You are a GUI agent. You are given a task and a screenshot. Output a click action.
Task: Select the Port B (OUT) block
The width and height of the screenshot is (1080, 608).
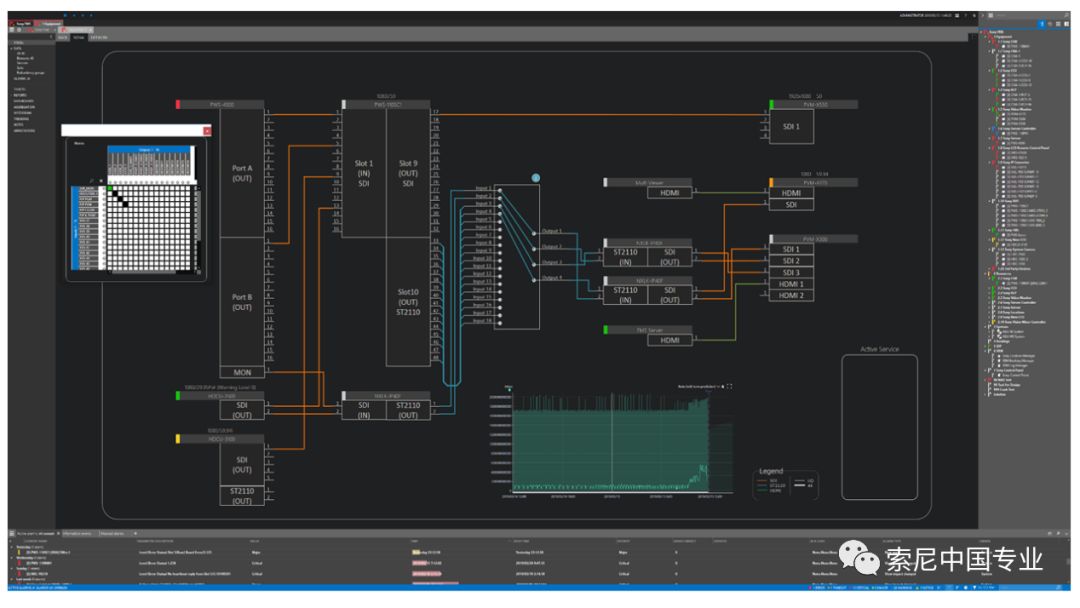click(242, 302)
